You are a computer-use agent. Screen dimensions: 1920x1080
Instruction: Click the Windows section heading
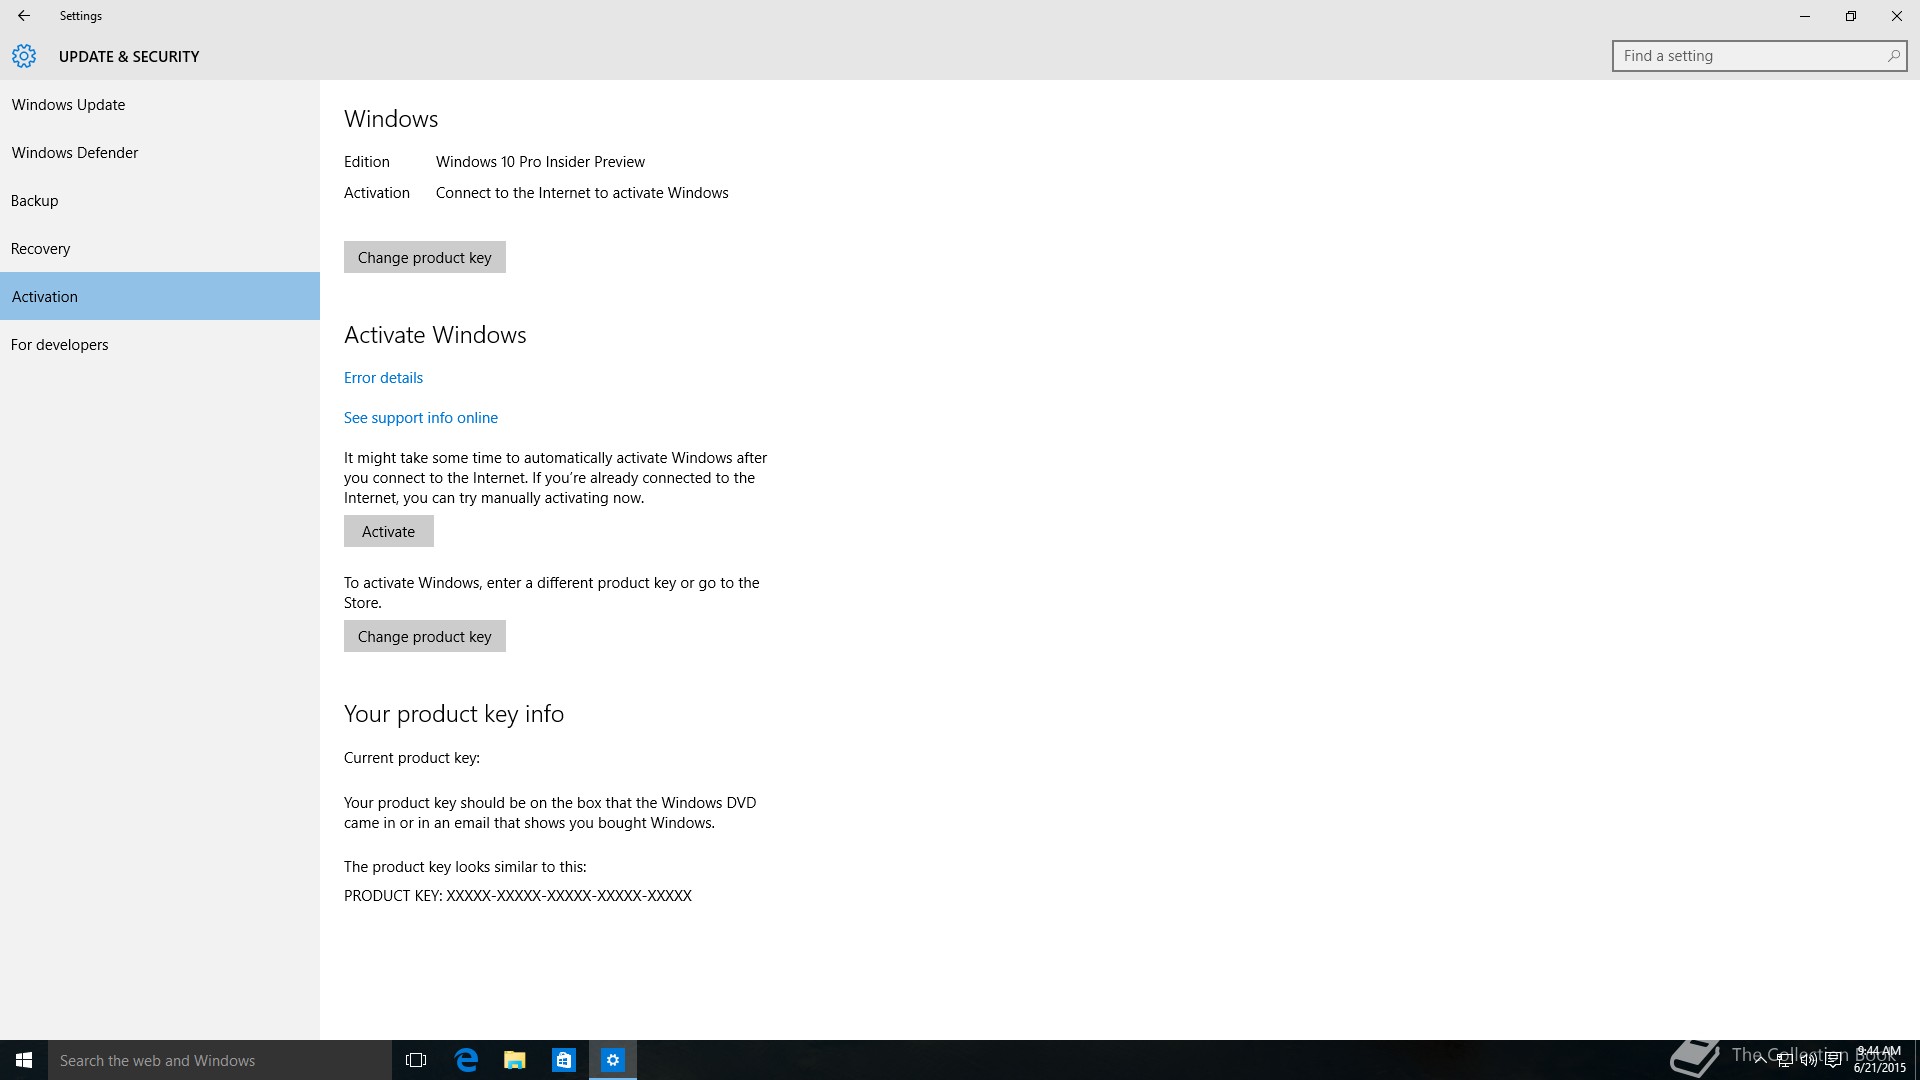pyautogui.click(x=391, y=119)
